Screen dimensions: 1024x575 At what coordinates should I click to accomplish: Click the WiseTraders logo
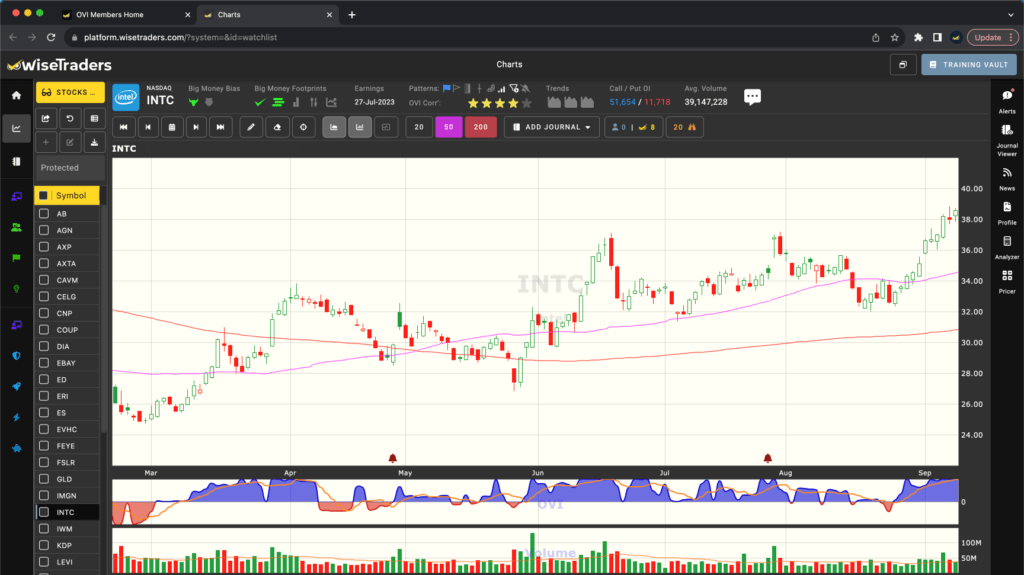pyautogui.click(x=59, y=65)
